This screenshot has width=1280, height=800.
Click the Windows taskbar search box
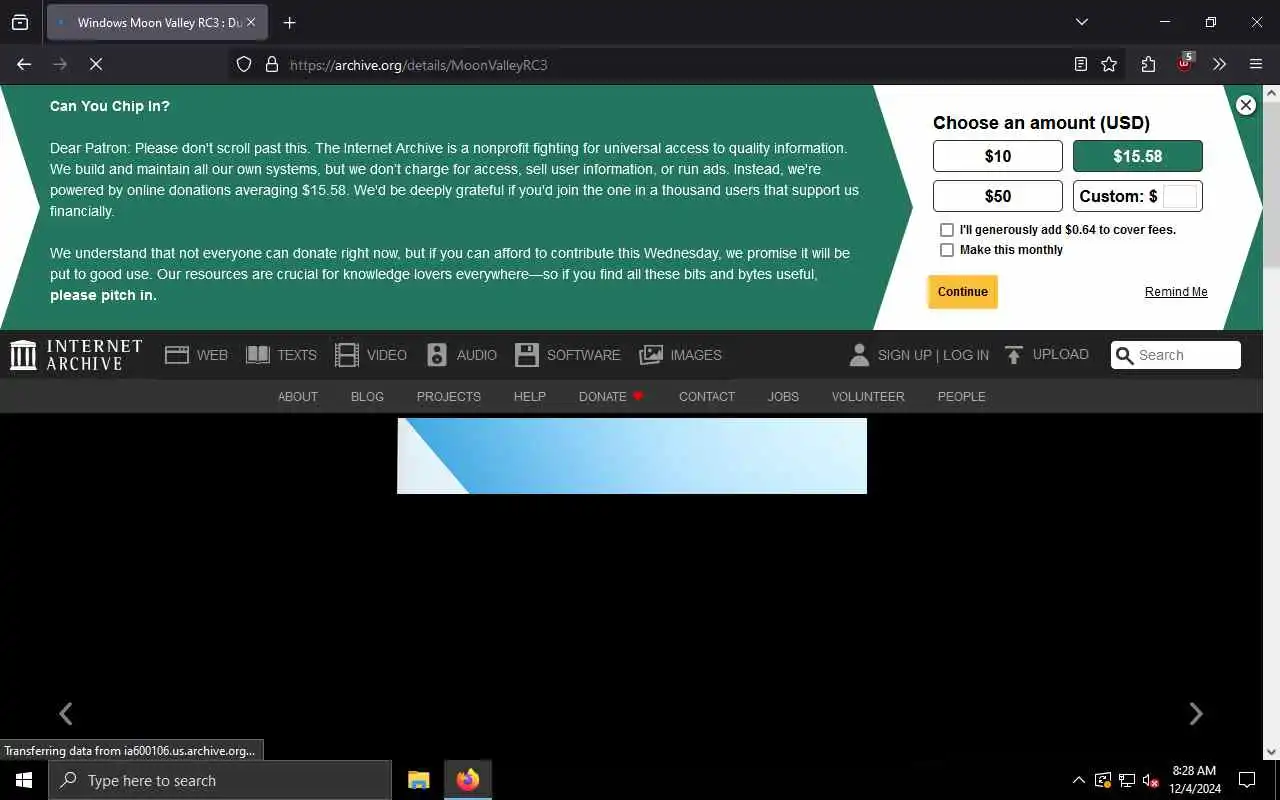(x=220, y=780)
